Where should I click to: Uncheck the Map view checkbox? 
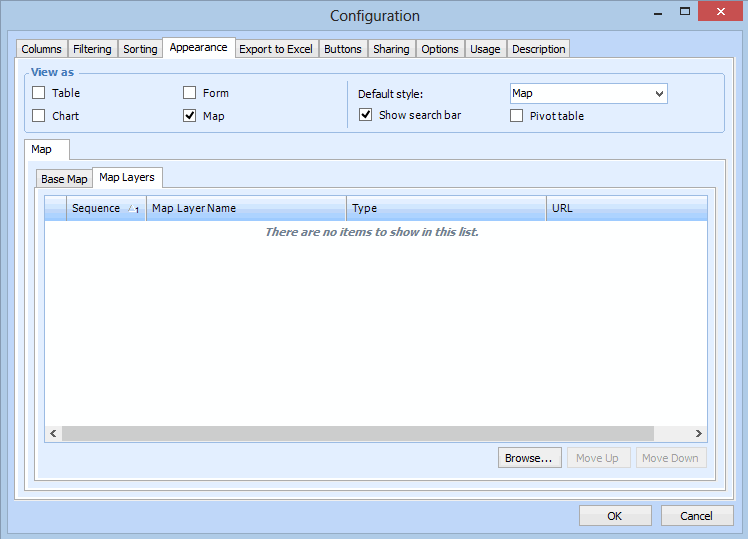click(x=189, y=115)
